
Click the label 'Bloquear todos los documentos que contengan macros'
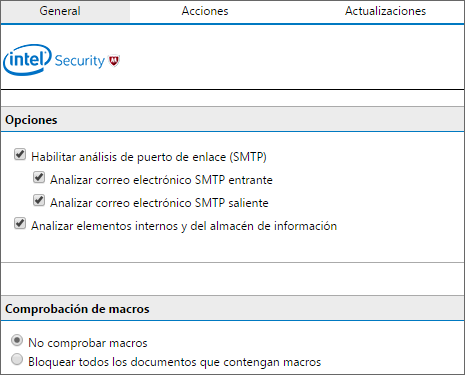[x=175, y=362]
